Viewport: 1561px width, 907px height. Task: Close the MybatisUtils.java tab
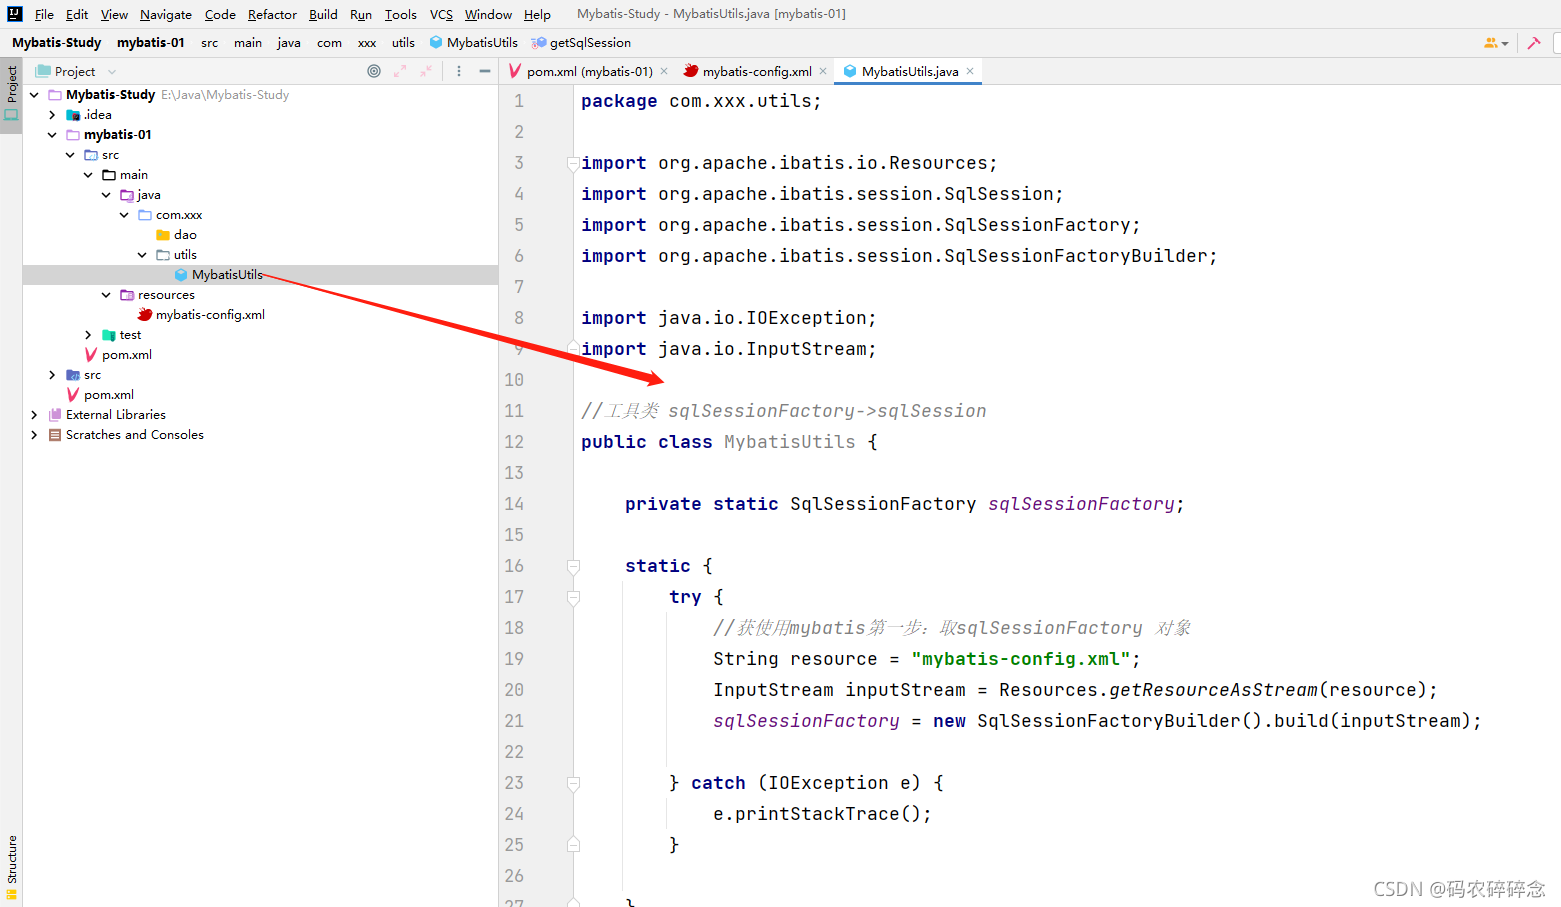pyautogui.click(x=970, y=71)
